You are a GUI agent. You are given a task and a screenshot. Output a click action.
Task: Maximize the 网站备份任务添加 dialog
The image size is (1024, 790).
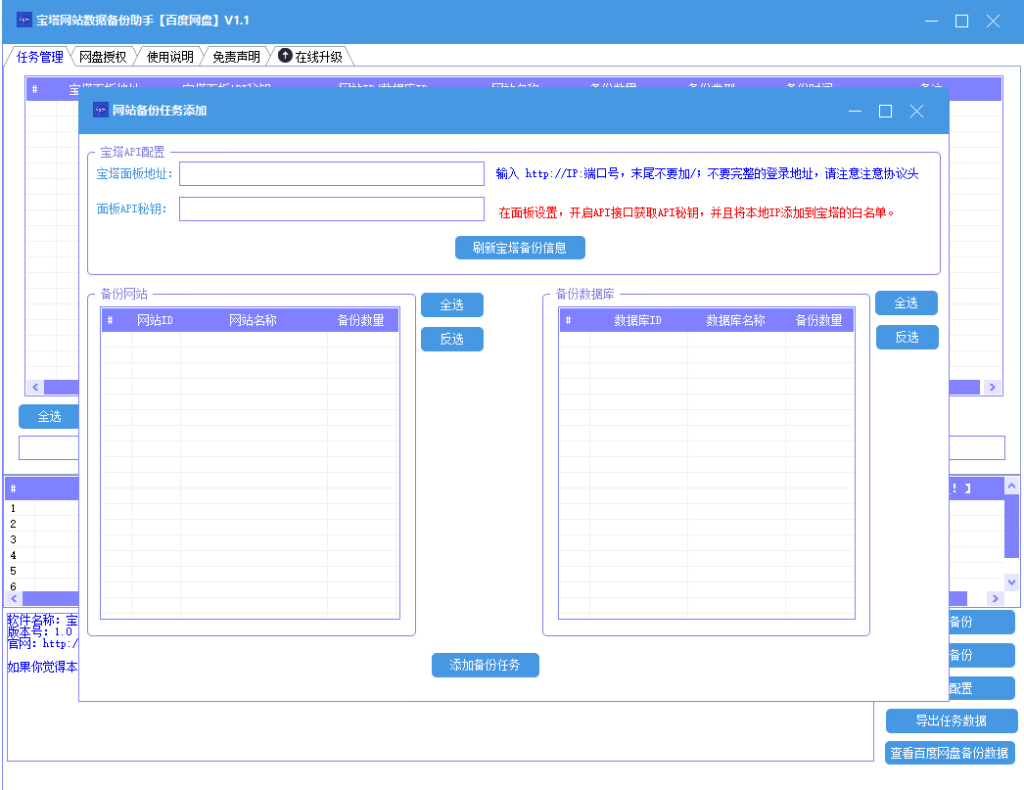click(x=886, y=111)
